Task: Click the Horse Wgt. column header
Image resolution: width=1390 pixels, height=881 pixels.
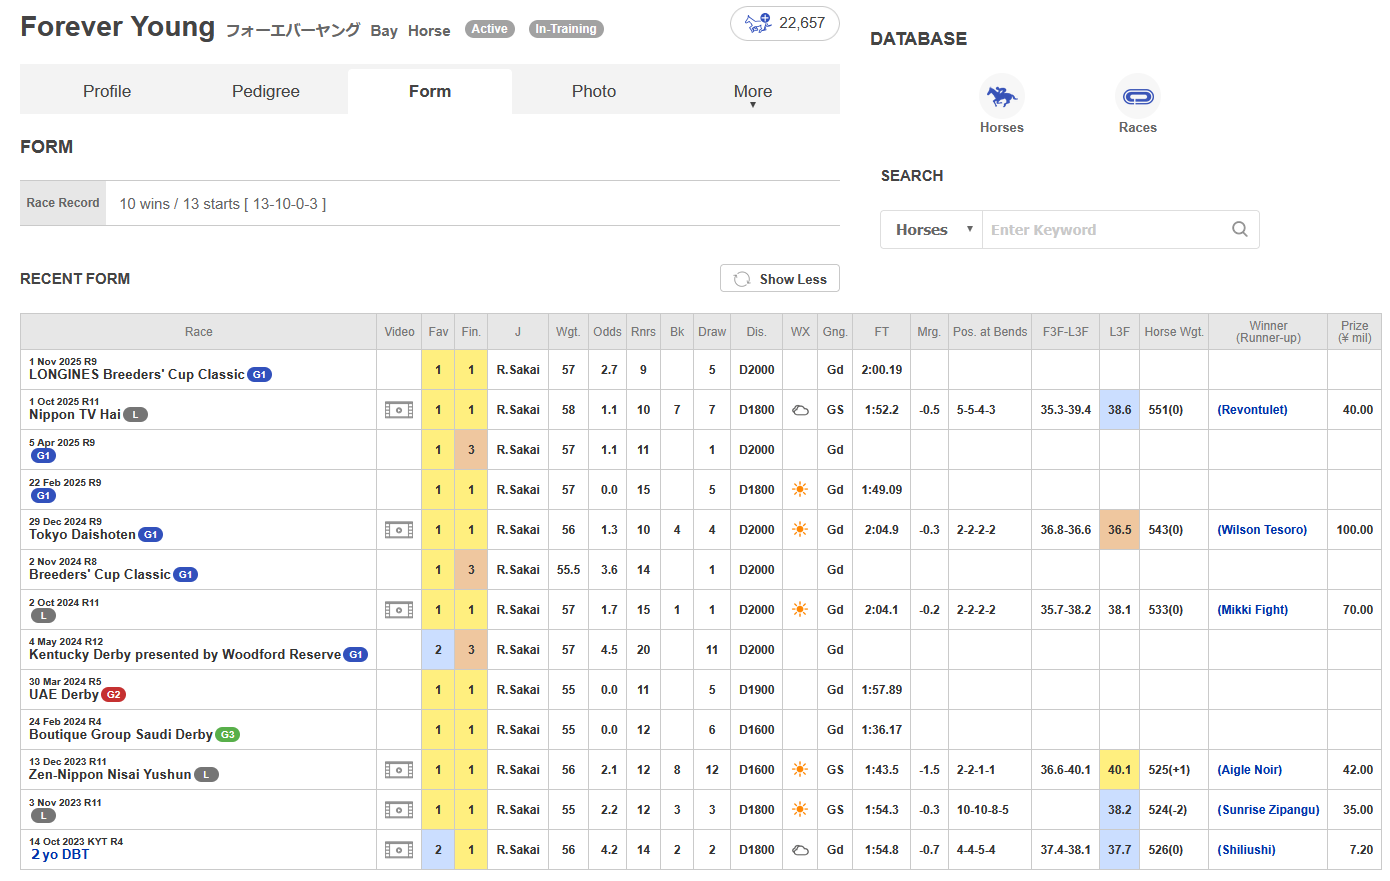Action: [1174, 332]
